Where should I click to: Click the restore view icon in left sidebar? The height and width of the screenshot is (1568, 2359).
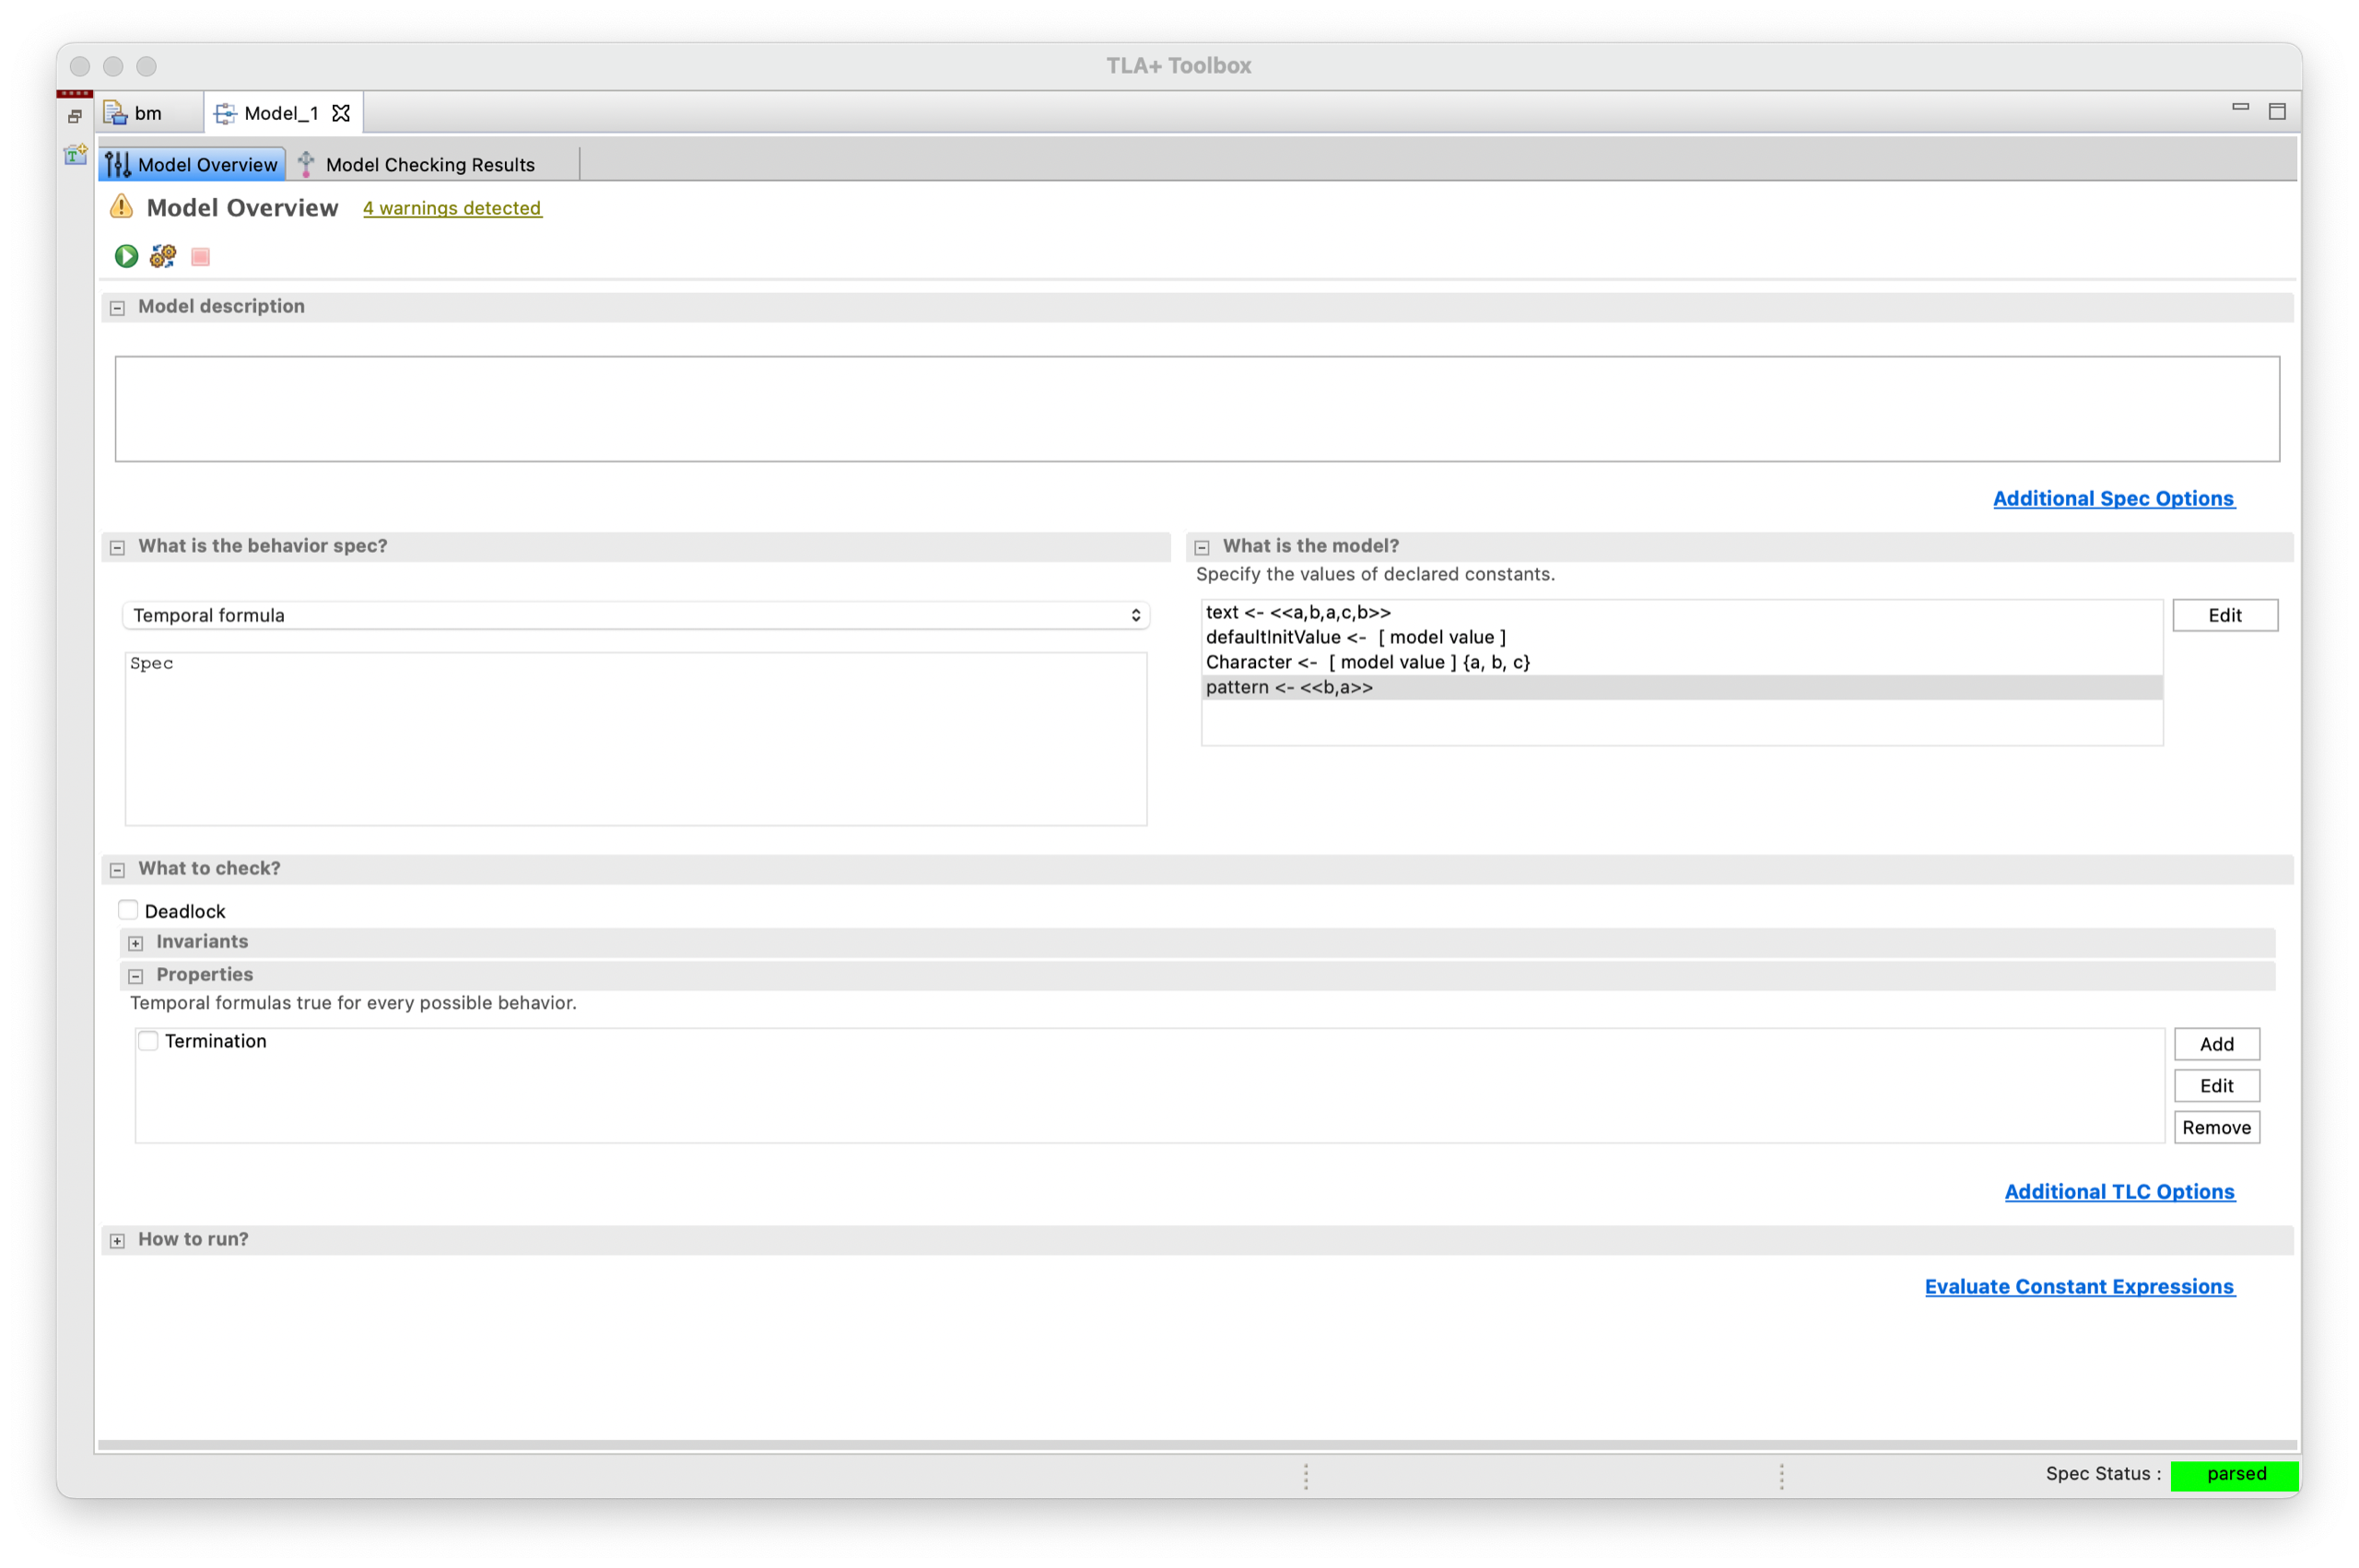[75, 117]
